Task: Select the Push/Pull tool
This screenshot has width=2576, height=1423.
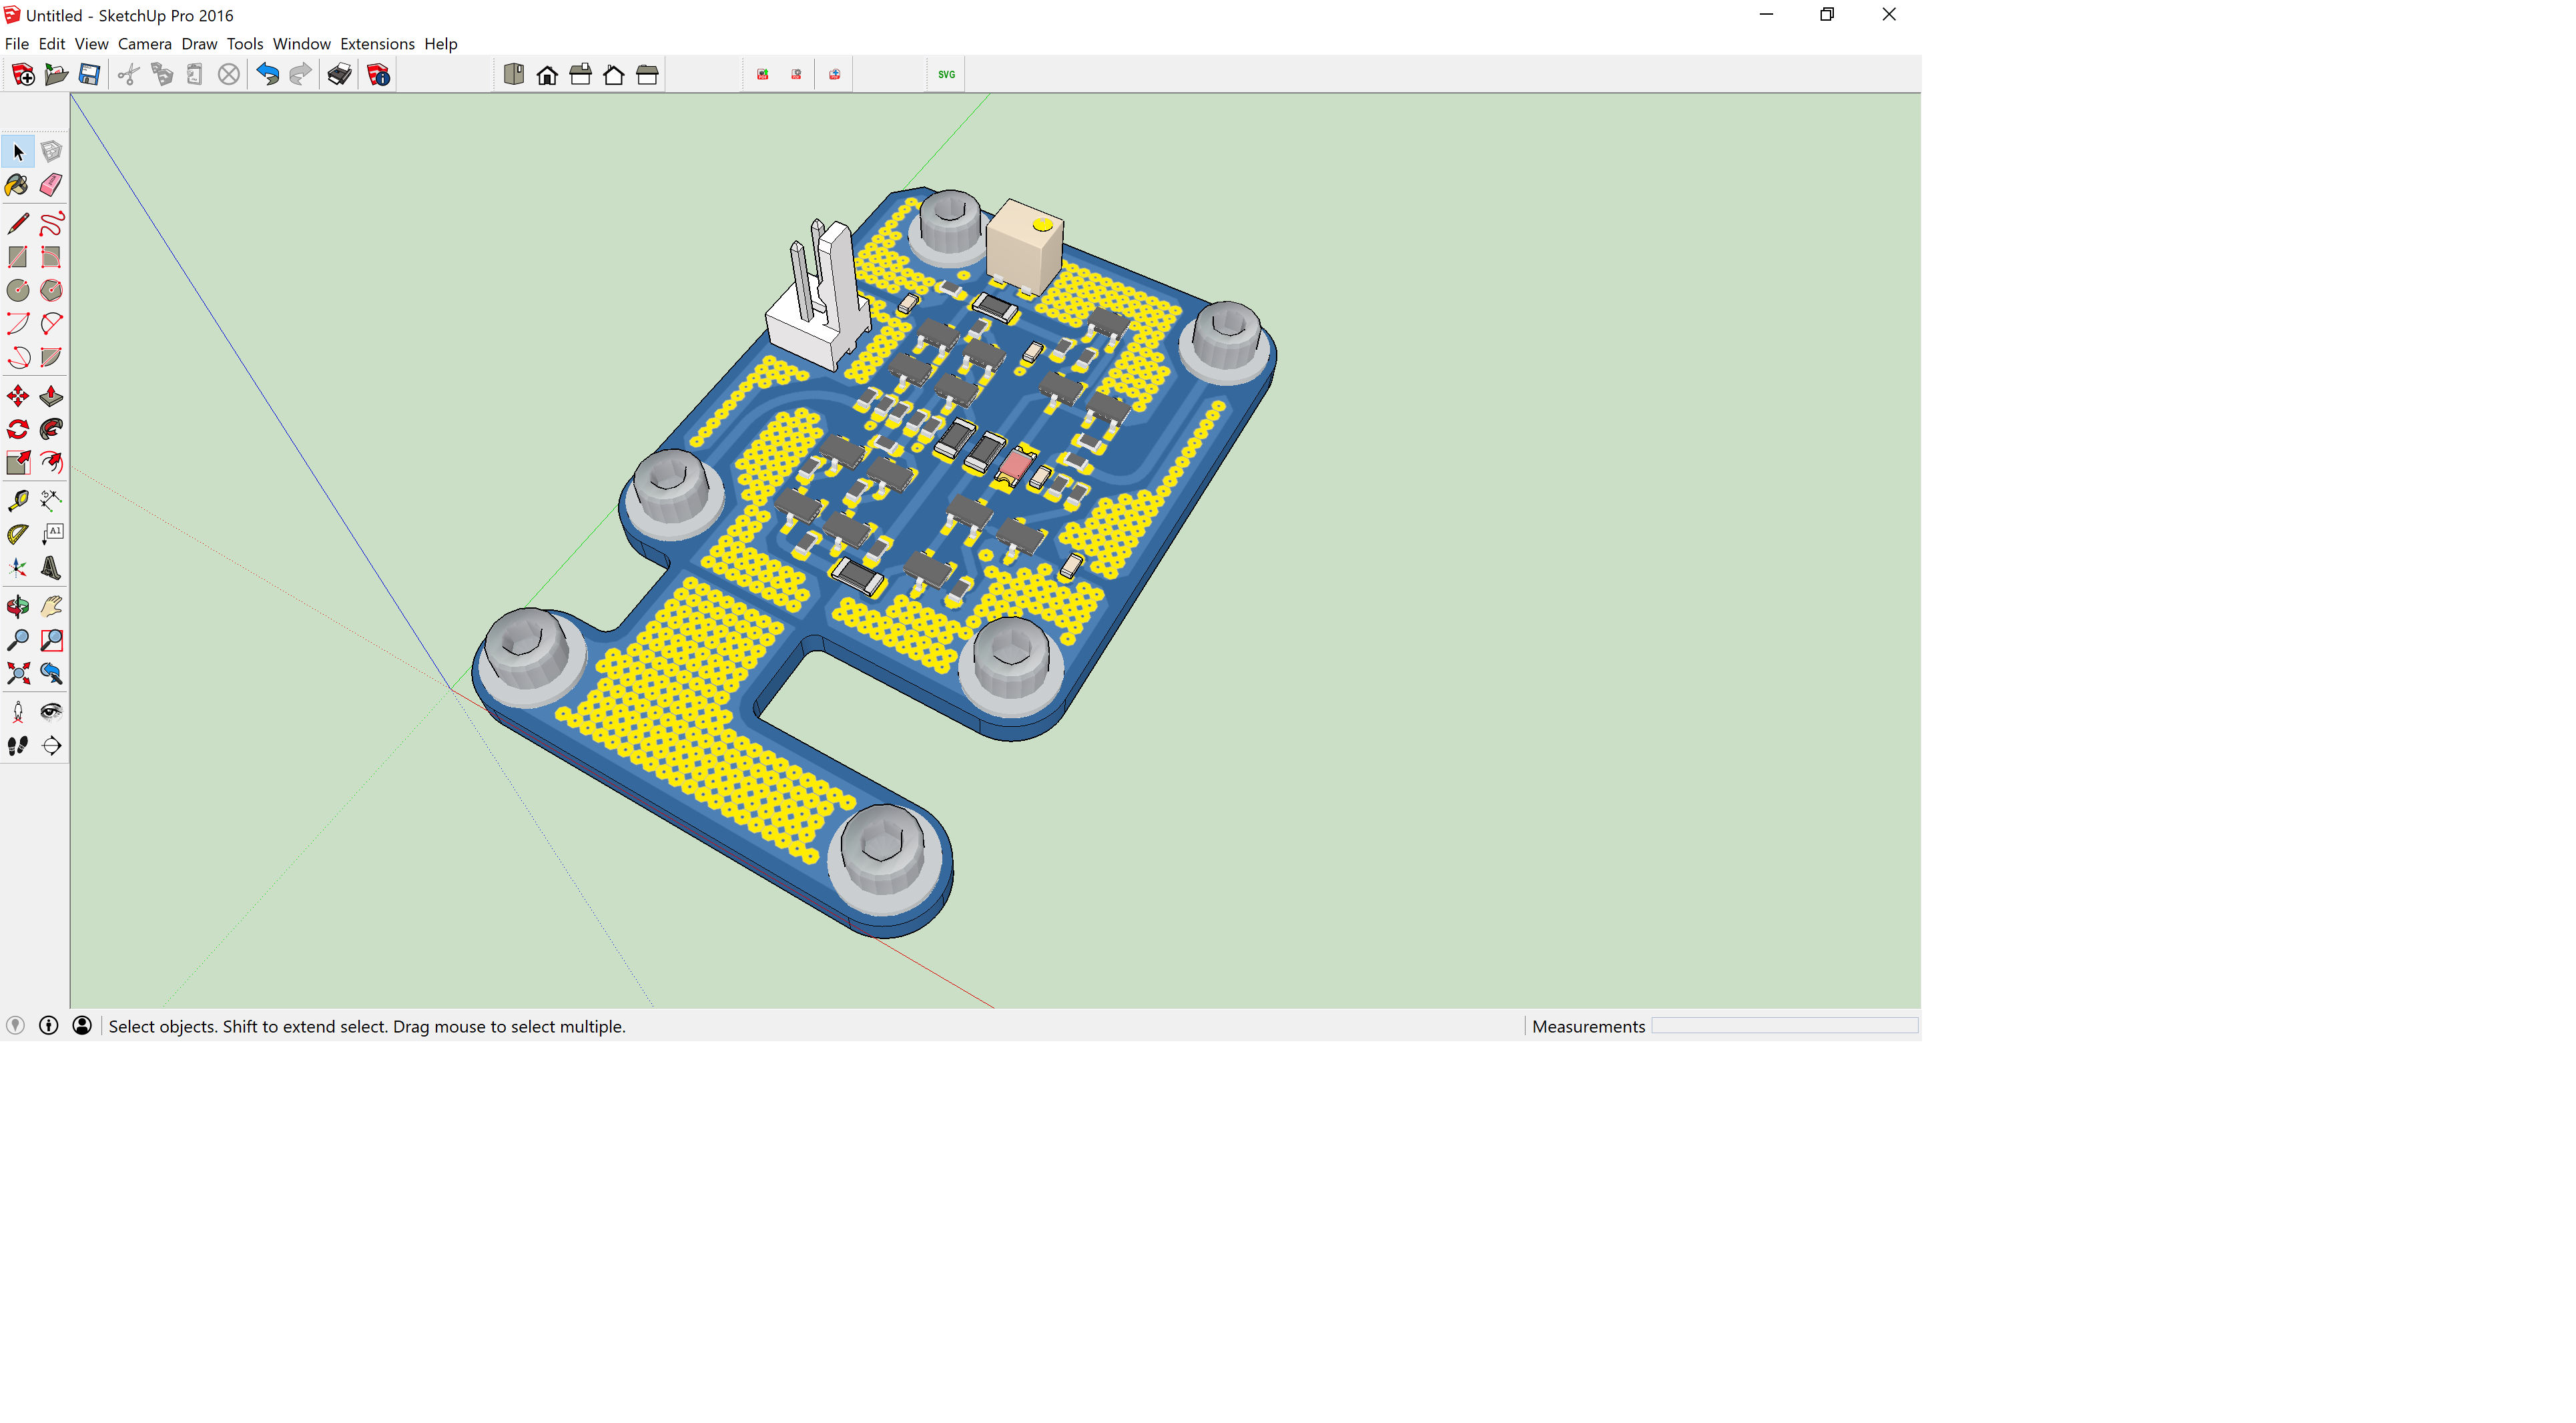Action: coord(52,396)
